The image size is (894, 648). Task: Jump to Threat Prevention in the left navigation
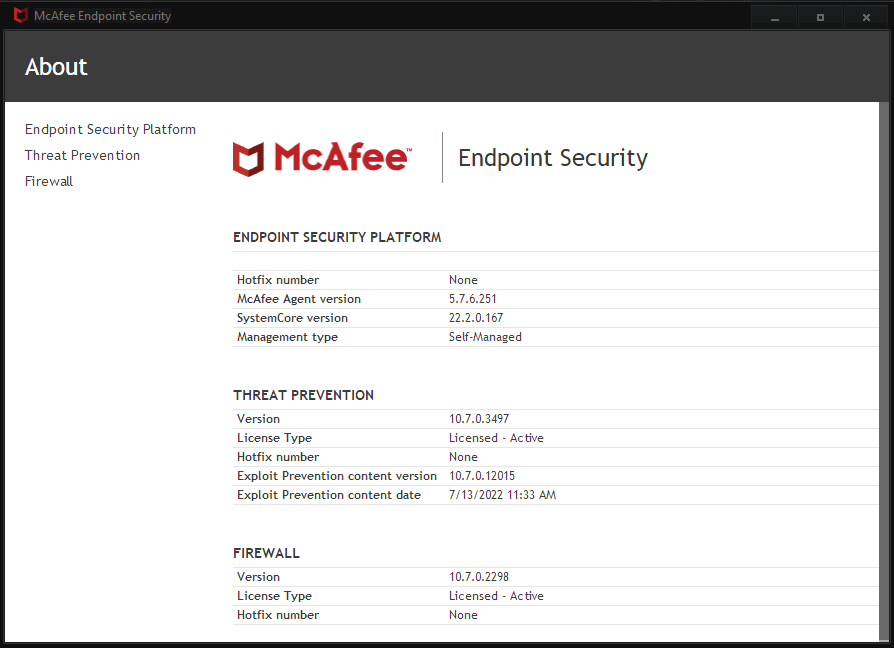[82, 155]
